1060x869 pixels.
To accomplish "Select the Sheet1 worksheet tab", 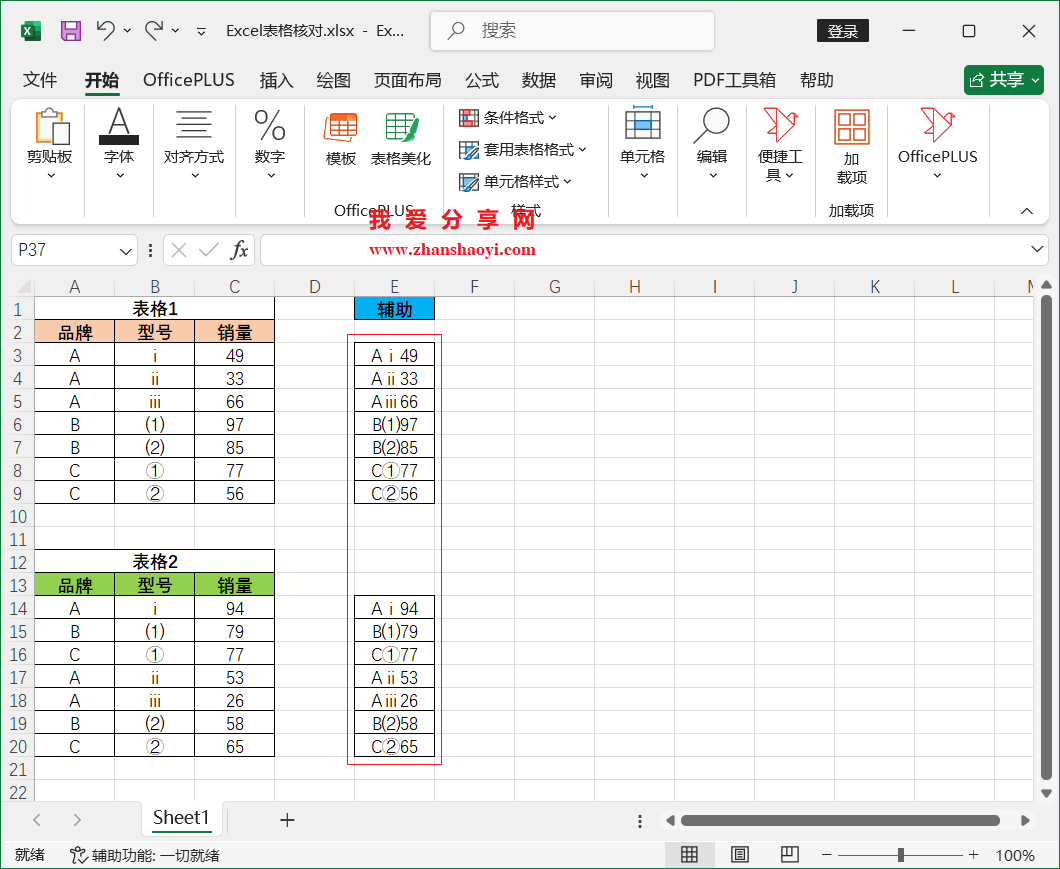I will coord(181,818).
